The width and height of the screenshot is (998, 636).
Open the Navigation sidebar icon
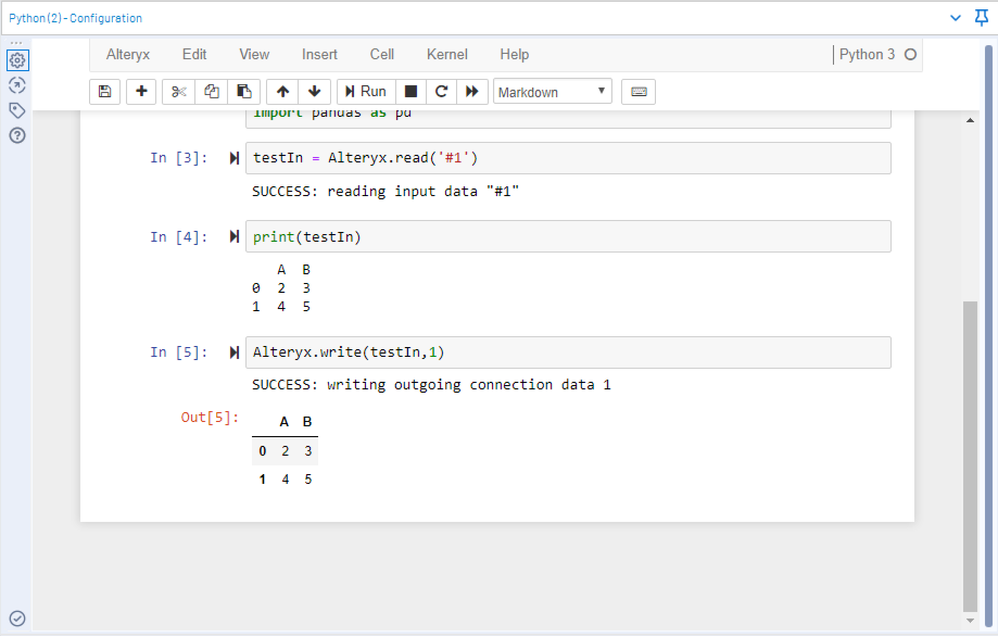point(17,85)
